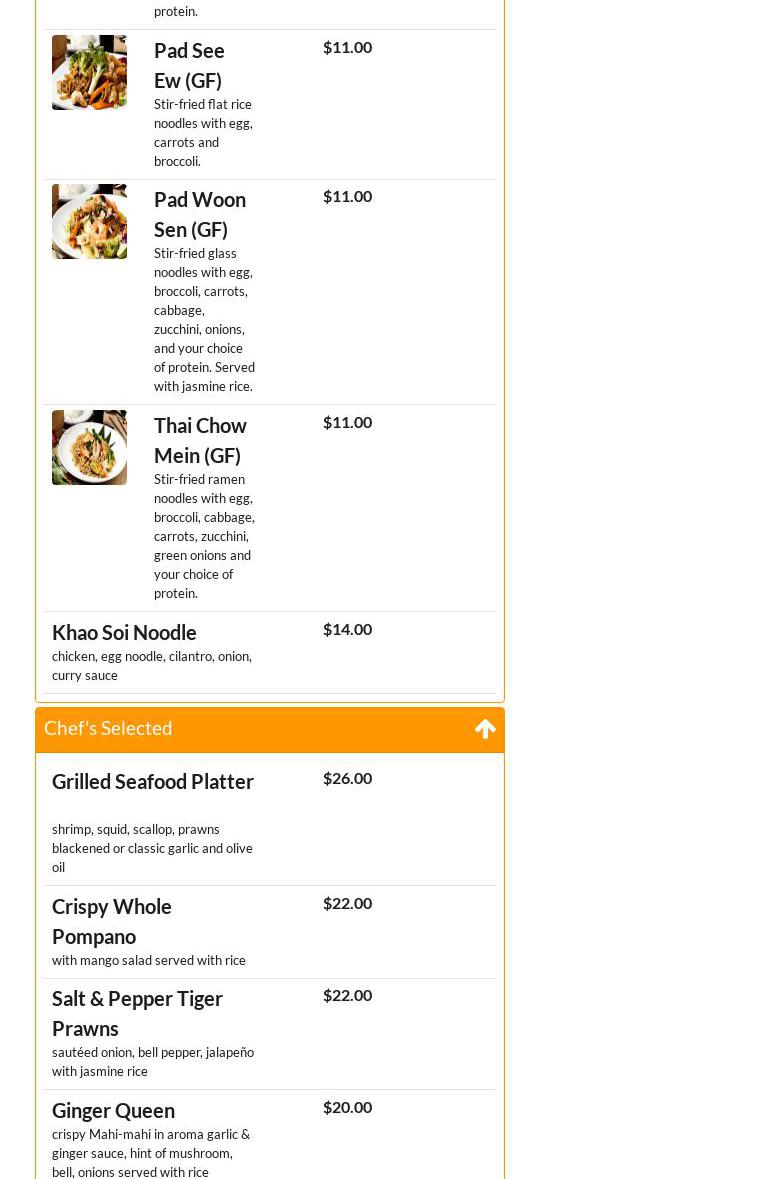Click the $14.00 Khao Soi Noodle price
The width and height of the screenshot is (770, 1179).
click(x=347, y=629)
